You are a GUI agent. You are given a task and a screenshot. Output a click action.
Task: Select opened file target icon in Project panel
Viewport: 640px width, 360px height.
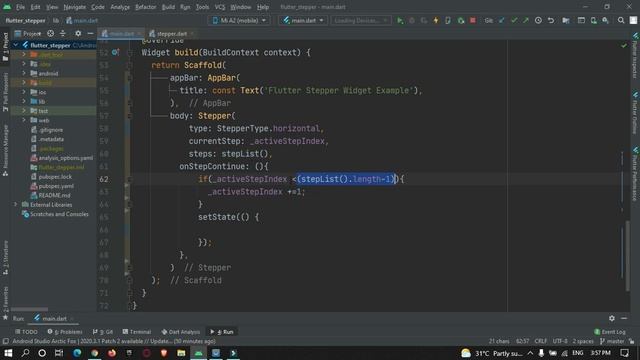[50, 33]
